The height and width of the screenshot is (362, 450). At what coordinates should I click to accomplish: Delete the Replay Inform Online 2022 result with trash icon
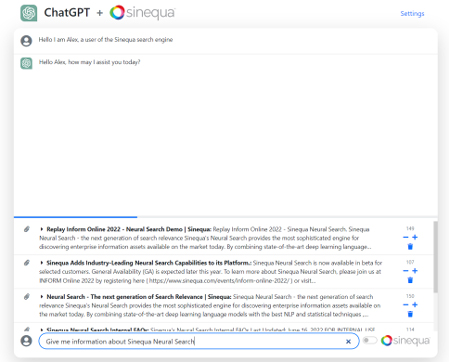point(410,247)
